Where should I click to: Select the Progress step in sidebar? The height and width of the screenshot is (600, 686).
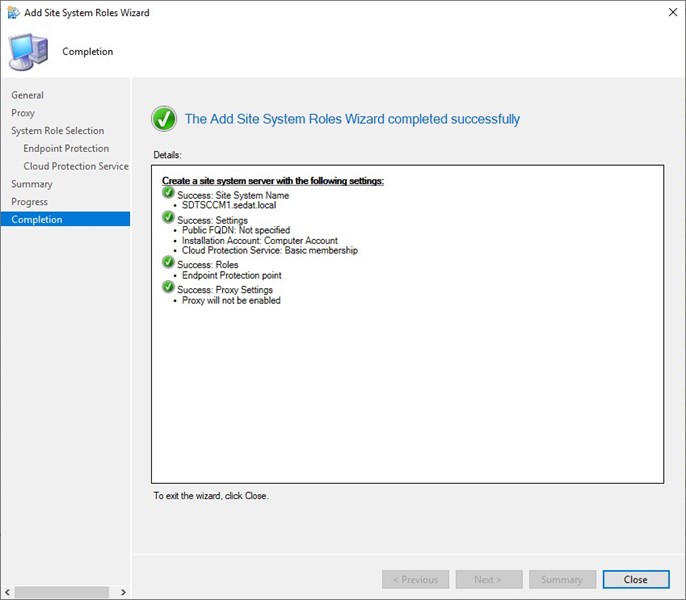click(29, 202)
